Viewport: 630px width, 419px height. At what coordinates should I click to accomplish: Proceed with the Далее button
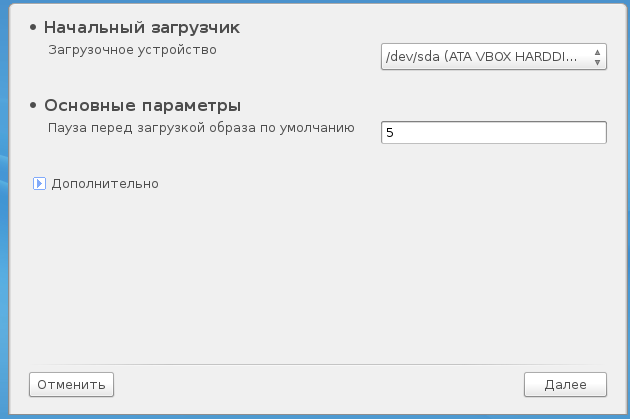click(565, 383)
